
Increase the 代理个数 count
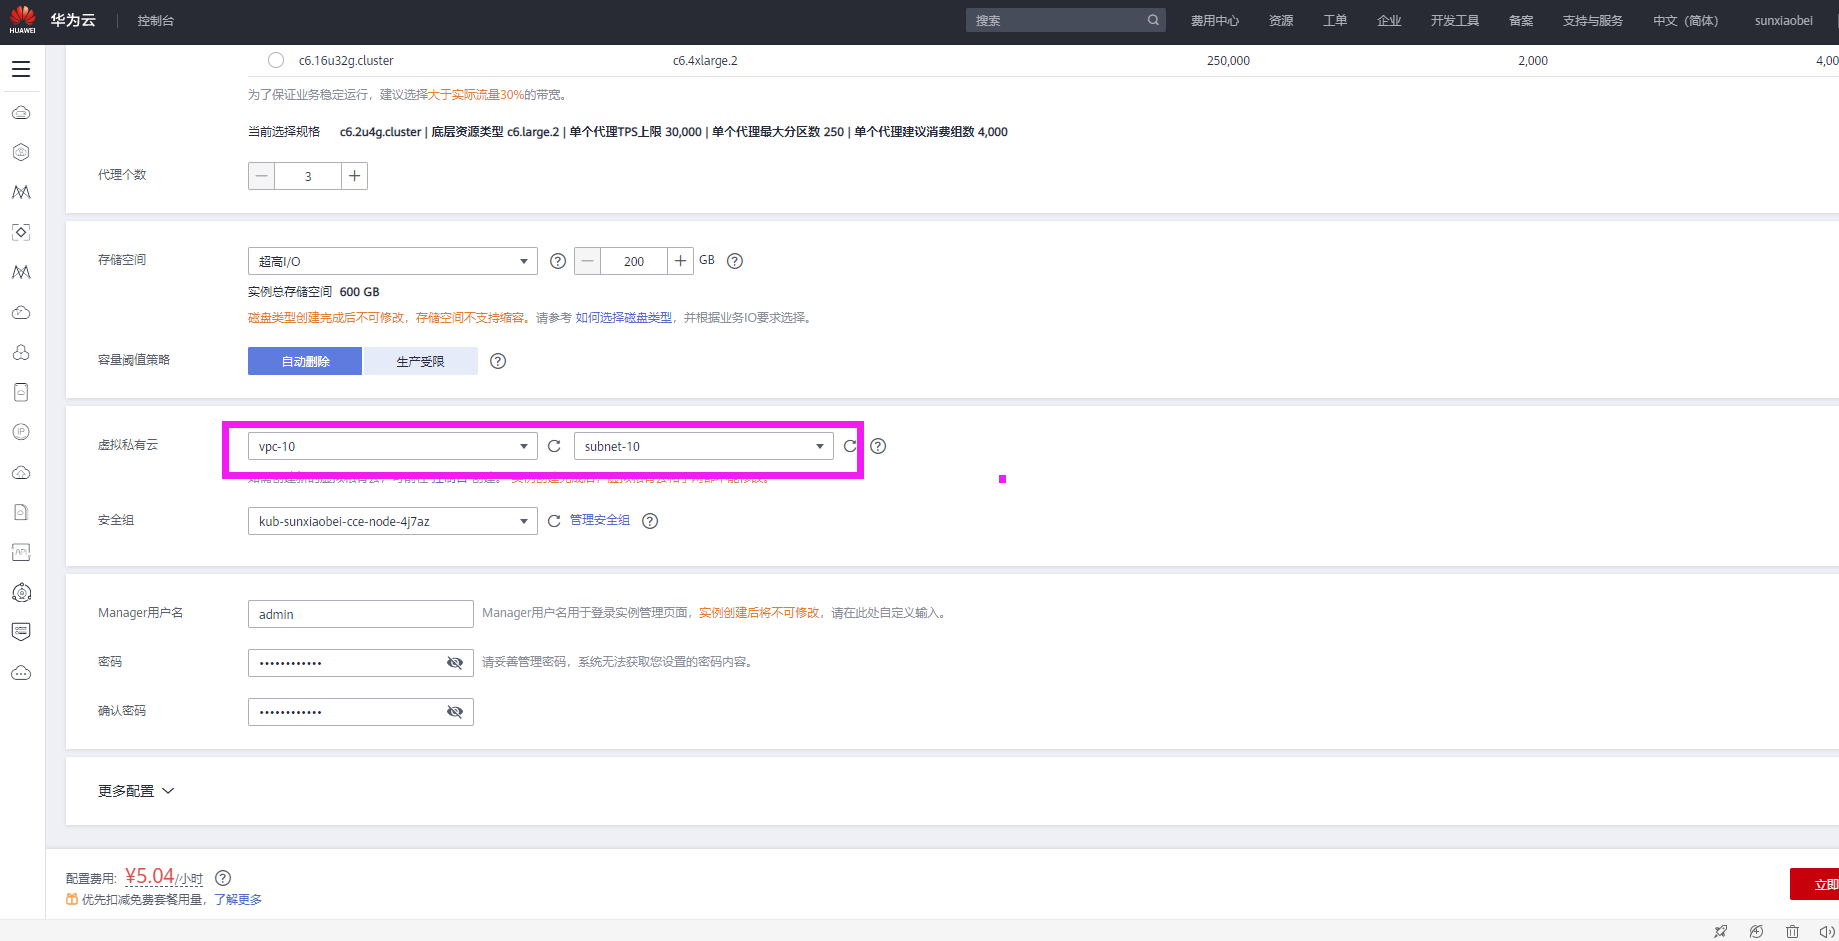[x=354, y=176]
